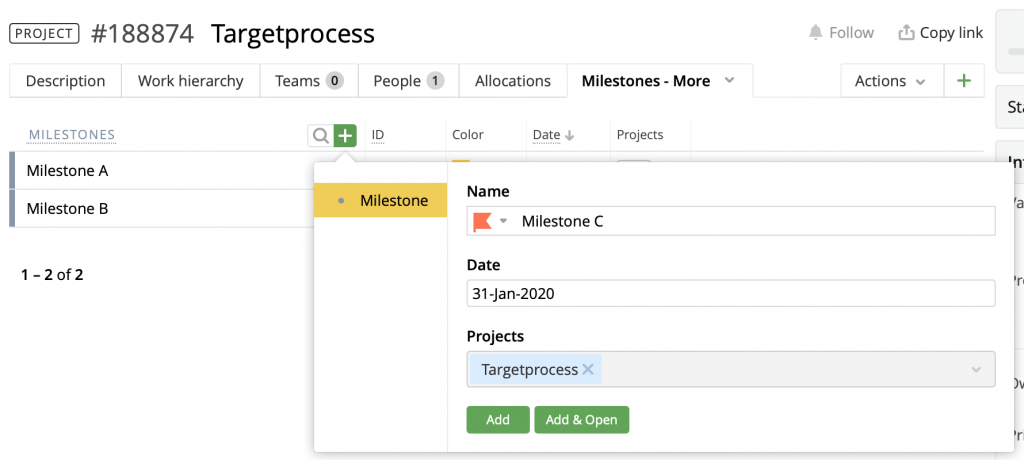
Task: Click the Follow bell icon
Action: coord(815,33)
